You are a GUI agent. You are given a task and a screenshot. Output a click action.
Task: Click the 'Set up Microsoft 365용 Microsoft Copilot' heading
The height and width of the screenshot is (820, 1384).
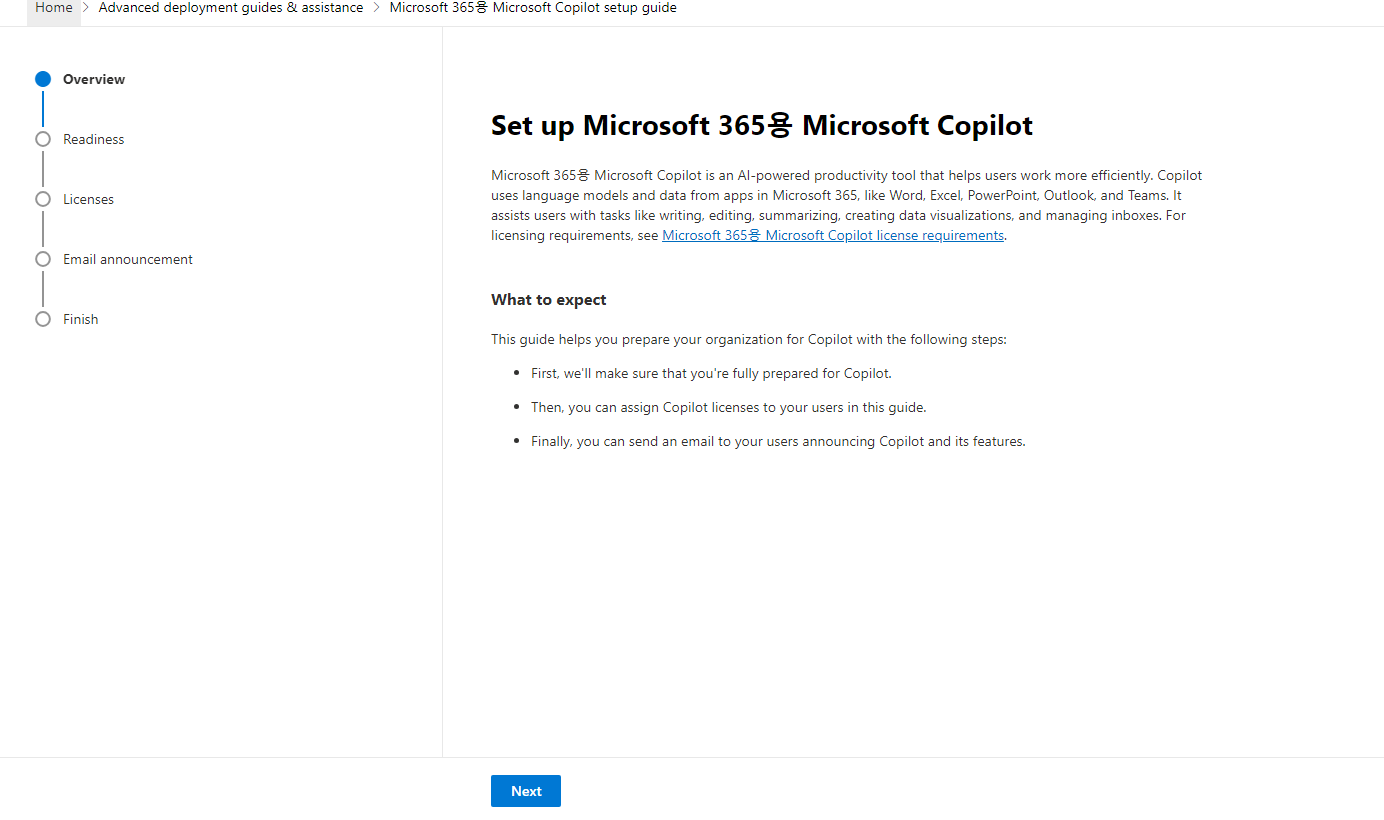pos(762,126)
